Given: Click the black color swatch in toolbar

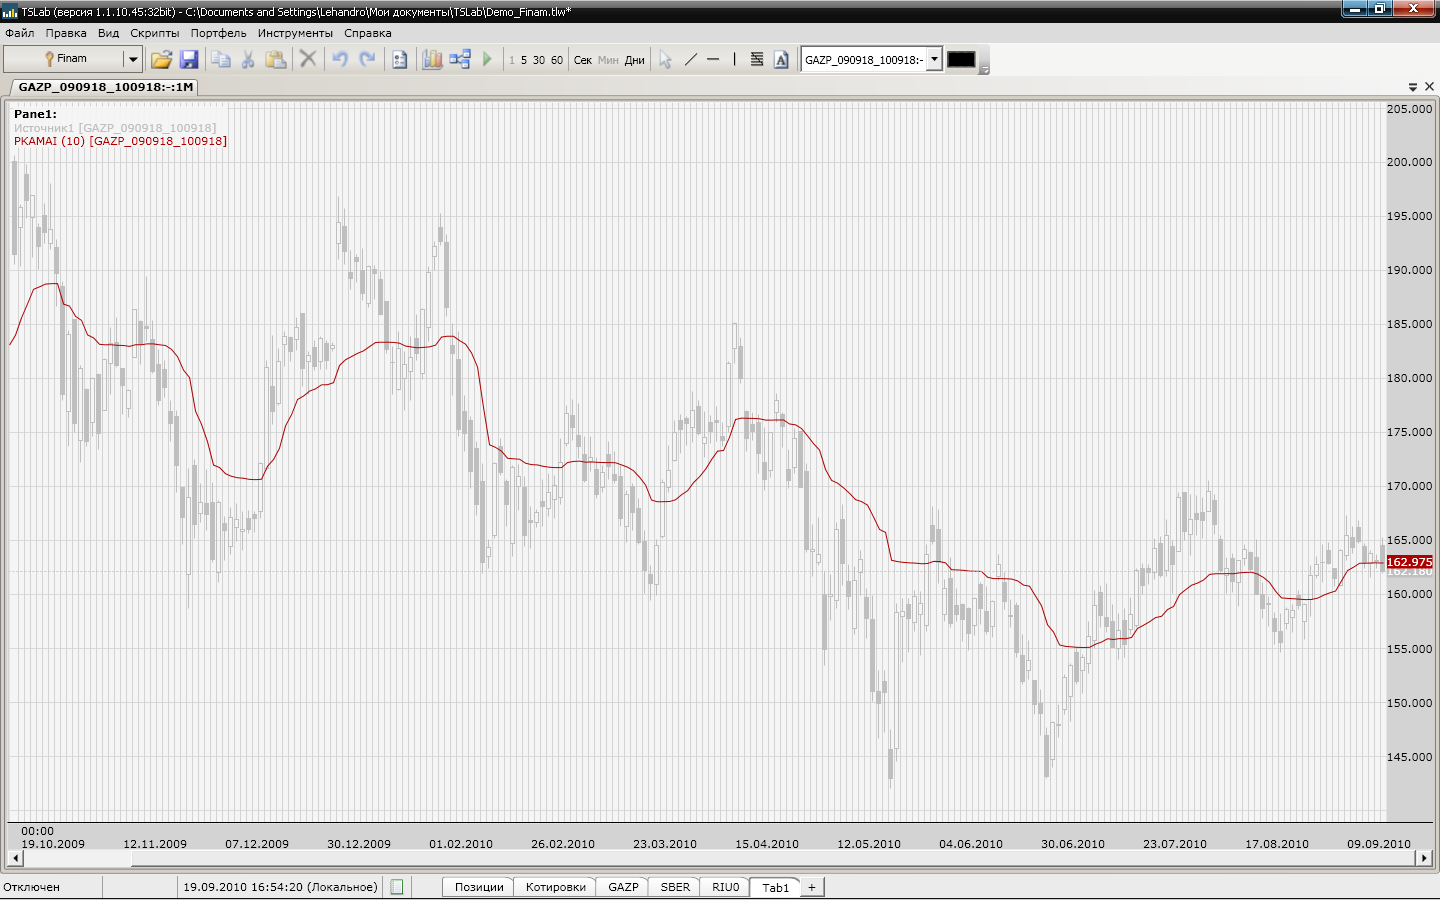Looking at the screenshot, I should click(x=961, y=60).
